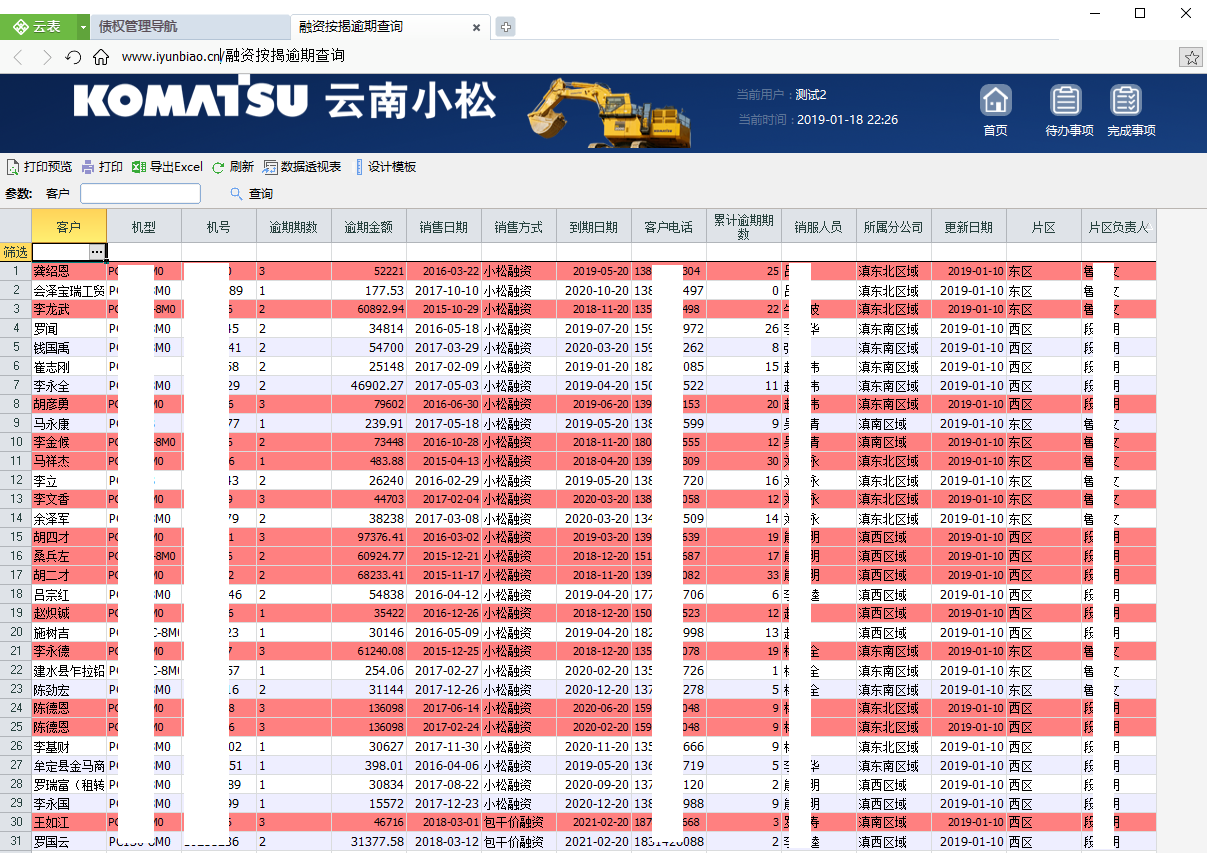Select row number 10 header
This screenshot has width=1207, height=853.
click(16, 442)
